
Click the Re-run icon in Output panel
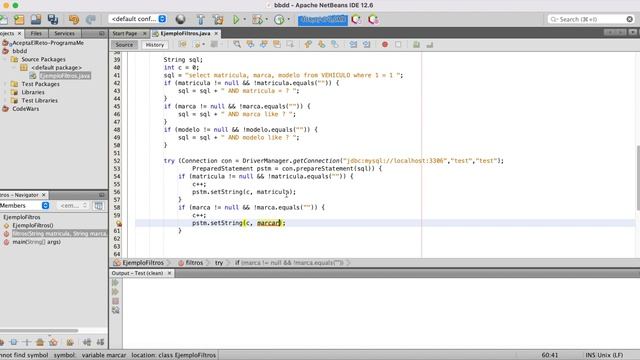tap(116, 282)
